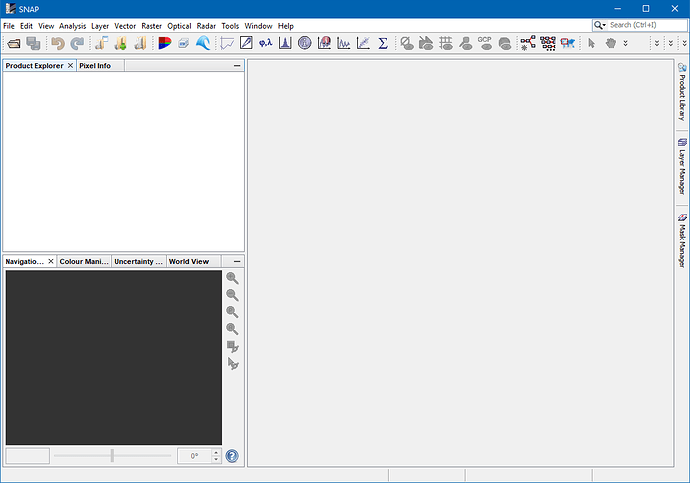
Task: Click the GCP manager icon
Action: [x=485, y=43]
